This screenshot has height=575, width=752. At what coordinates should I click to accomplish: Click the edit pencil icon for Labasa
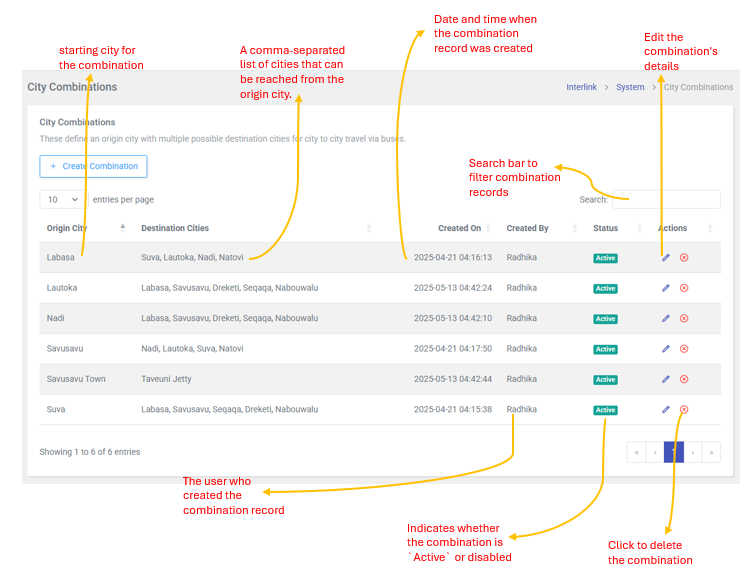click(666, 258)
